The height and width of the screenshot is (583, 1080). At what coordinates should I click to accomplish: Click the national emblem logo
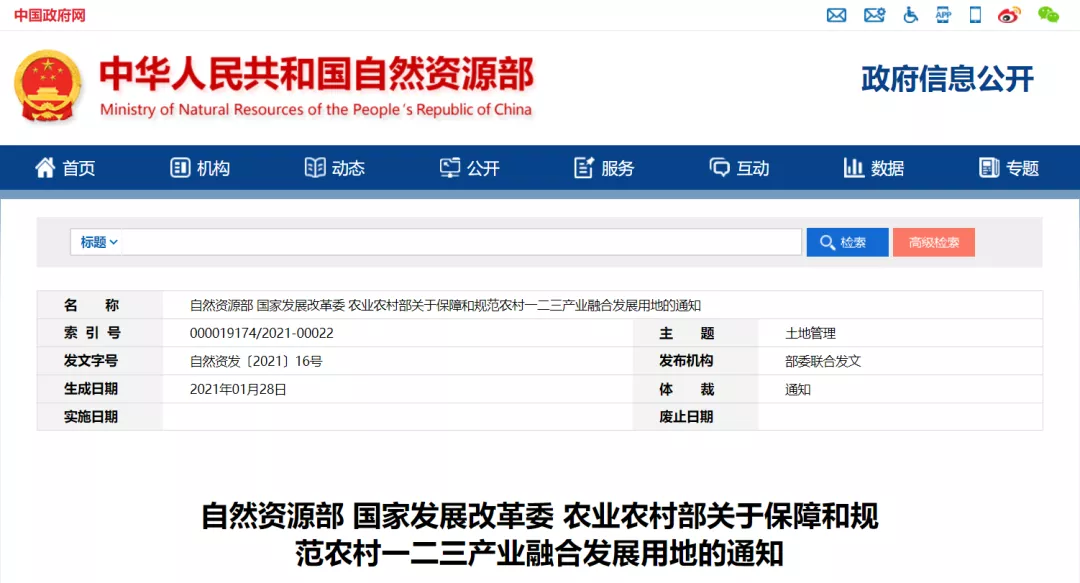(47, 86)
